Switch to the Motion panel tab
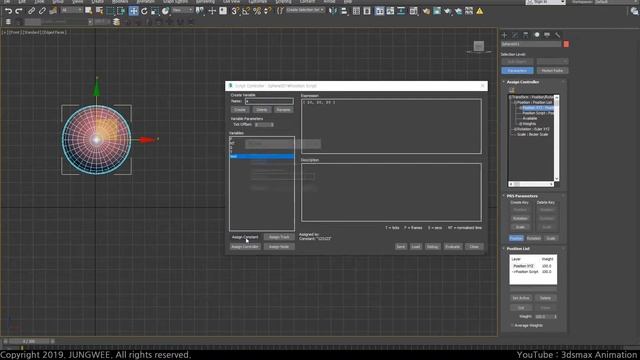The image size is (640, 360). 537,35
